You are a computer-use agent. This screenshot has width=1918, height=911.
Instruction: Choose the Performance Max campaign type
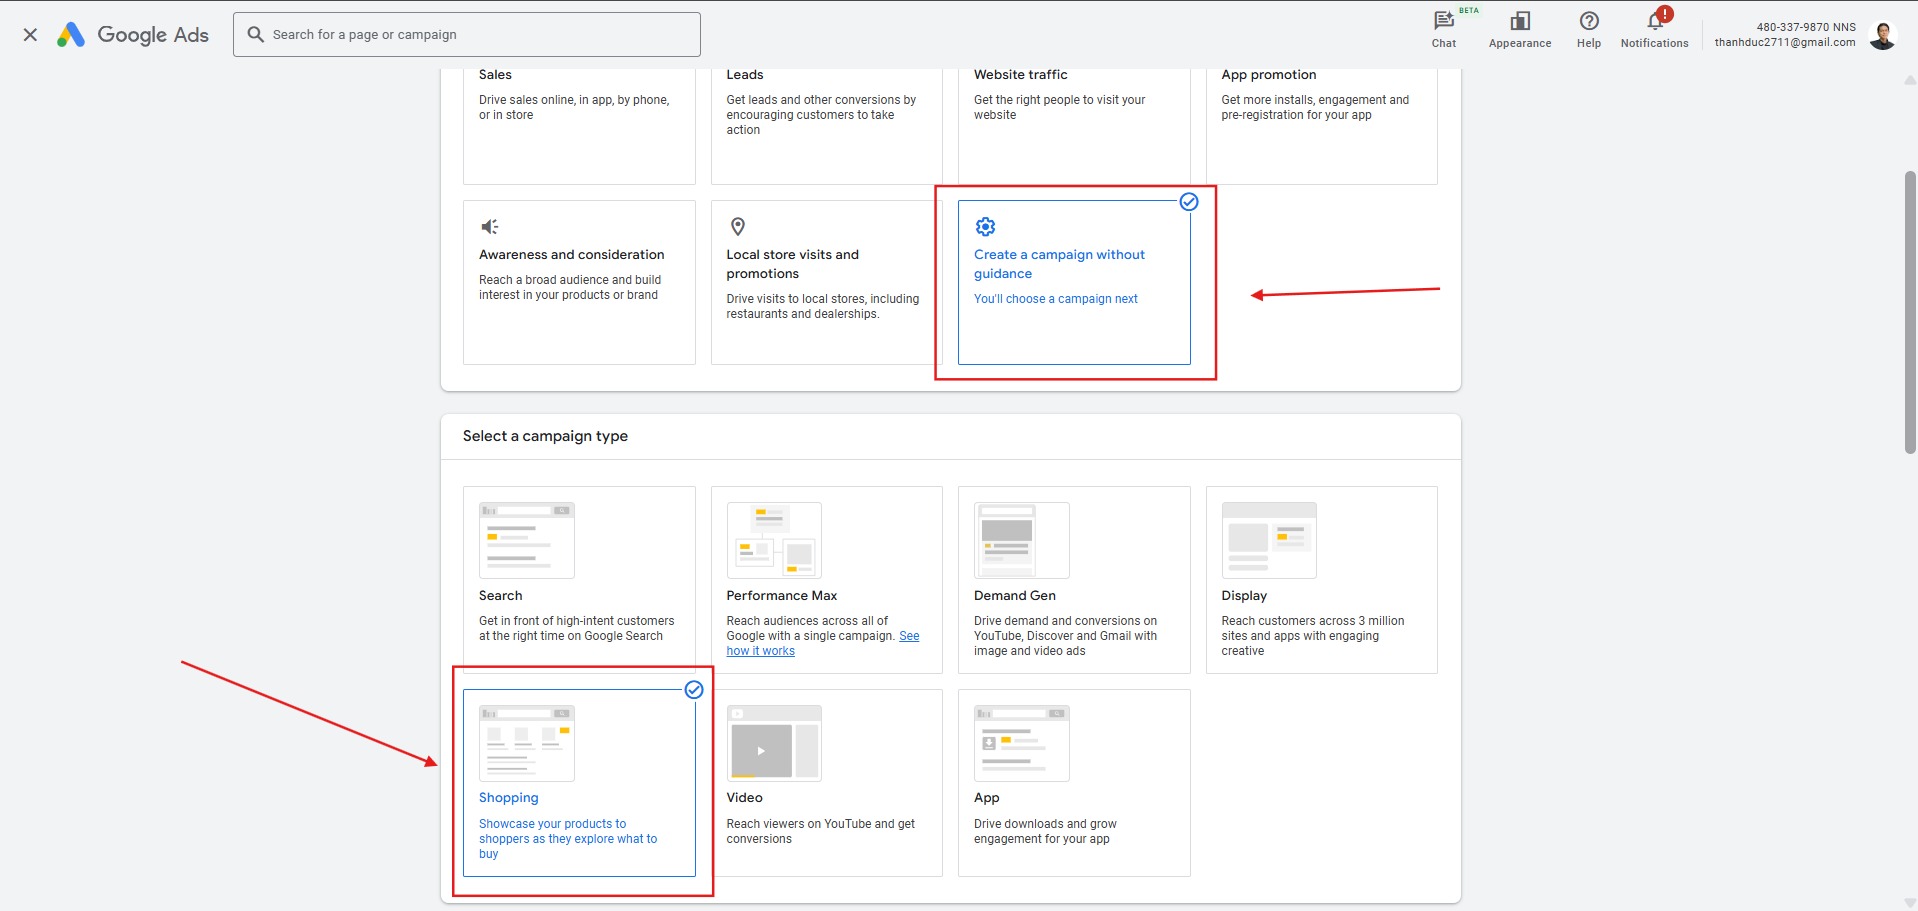coord(827,580)
